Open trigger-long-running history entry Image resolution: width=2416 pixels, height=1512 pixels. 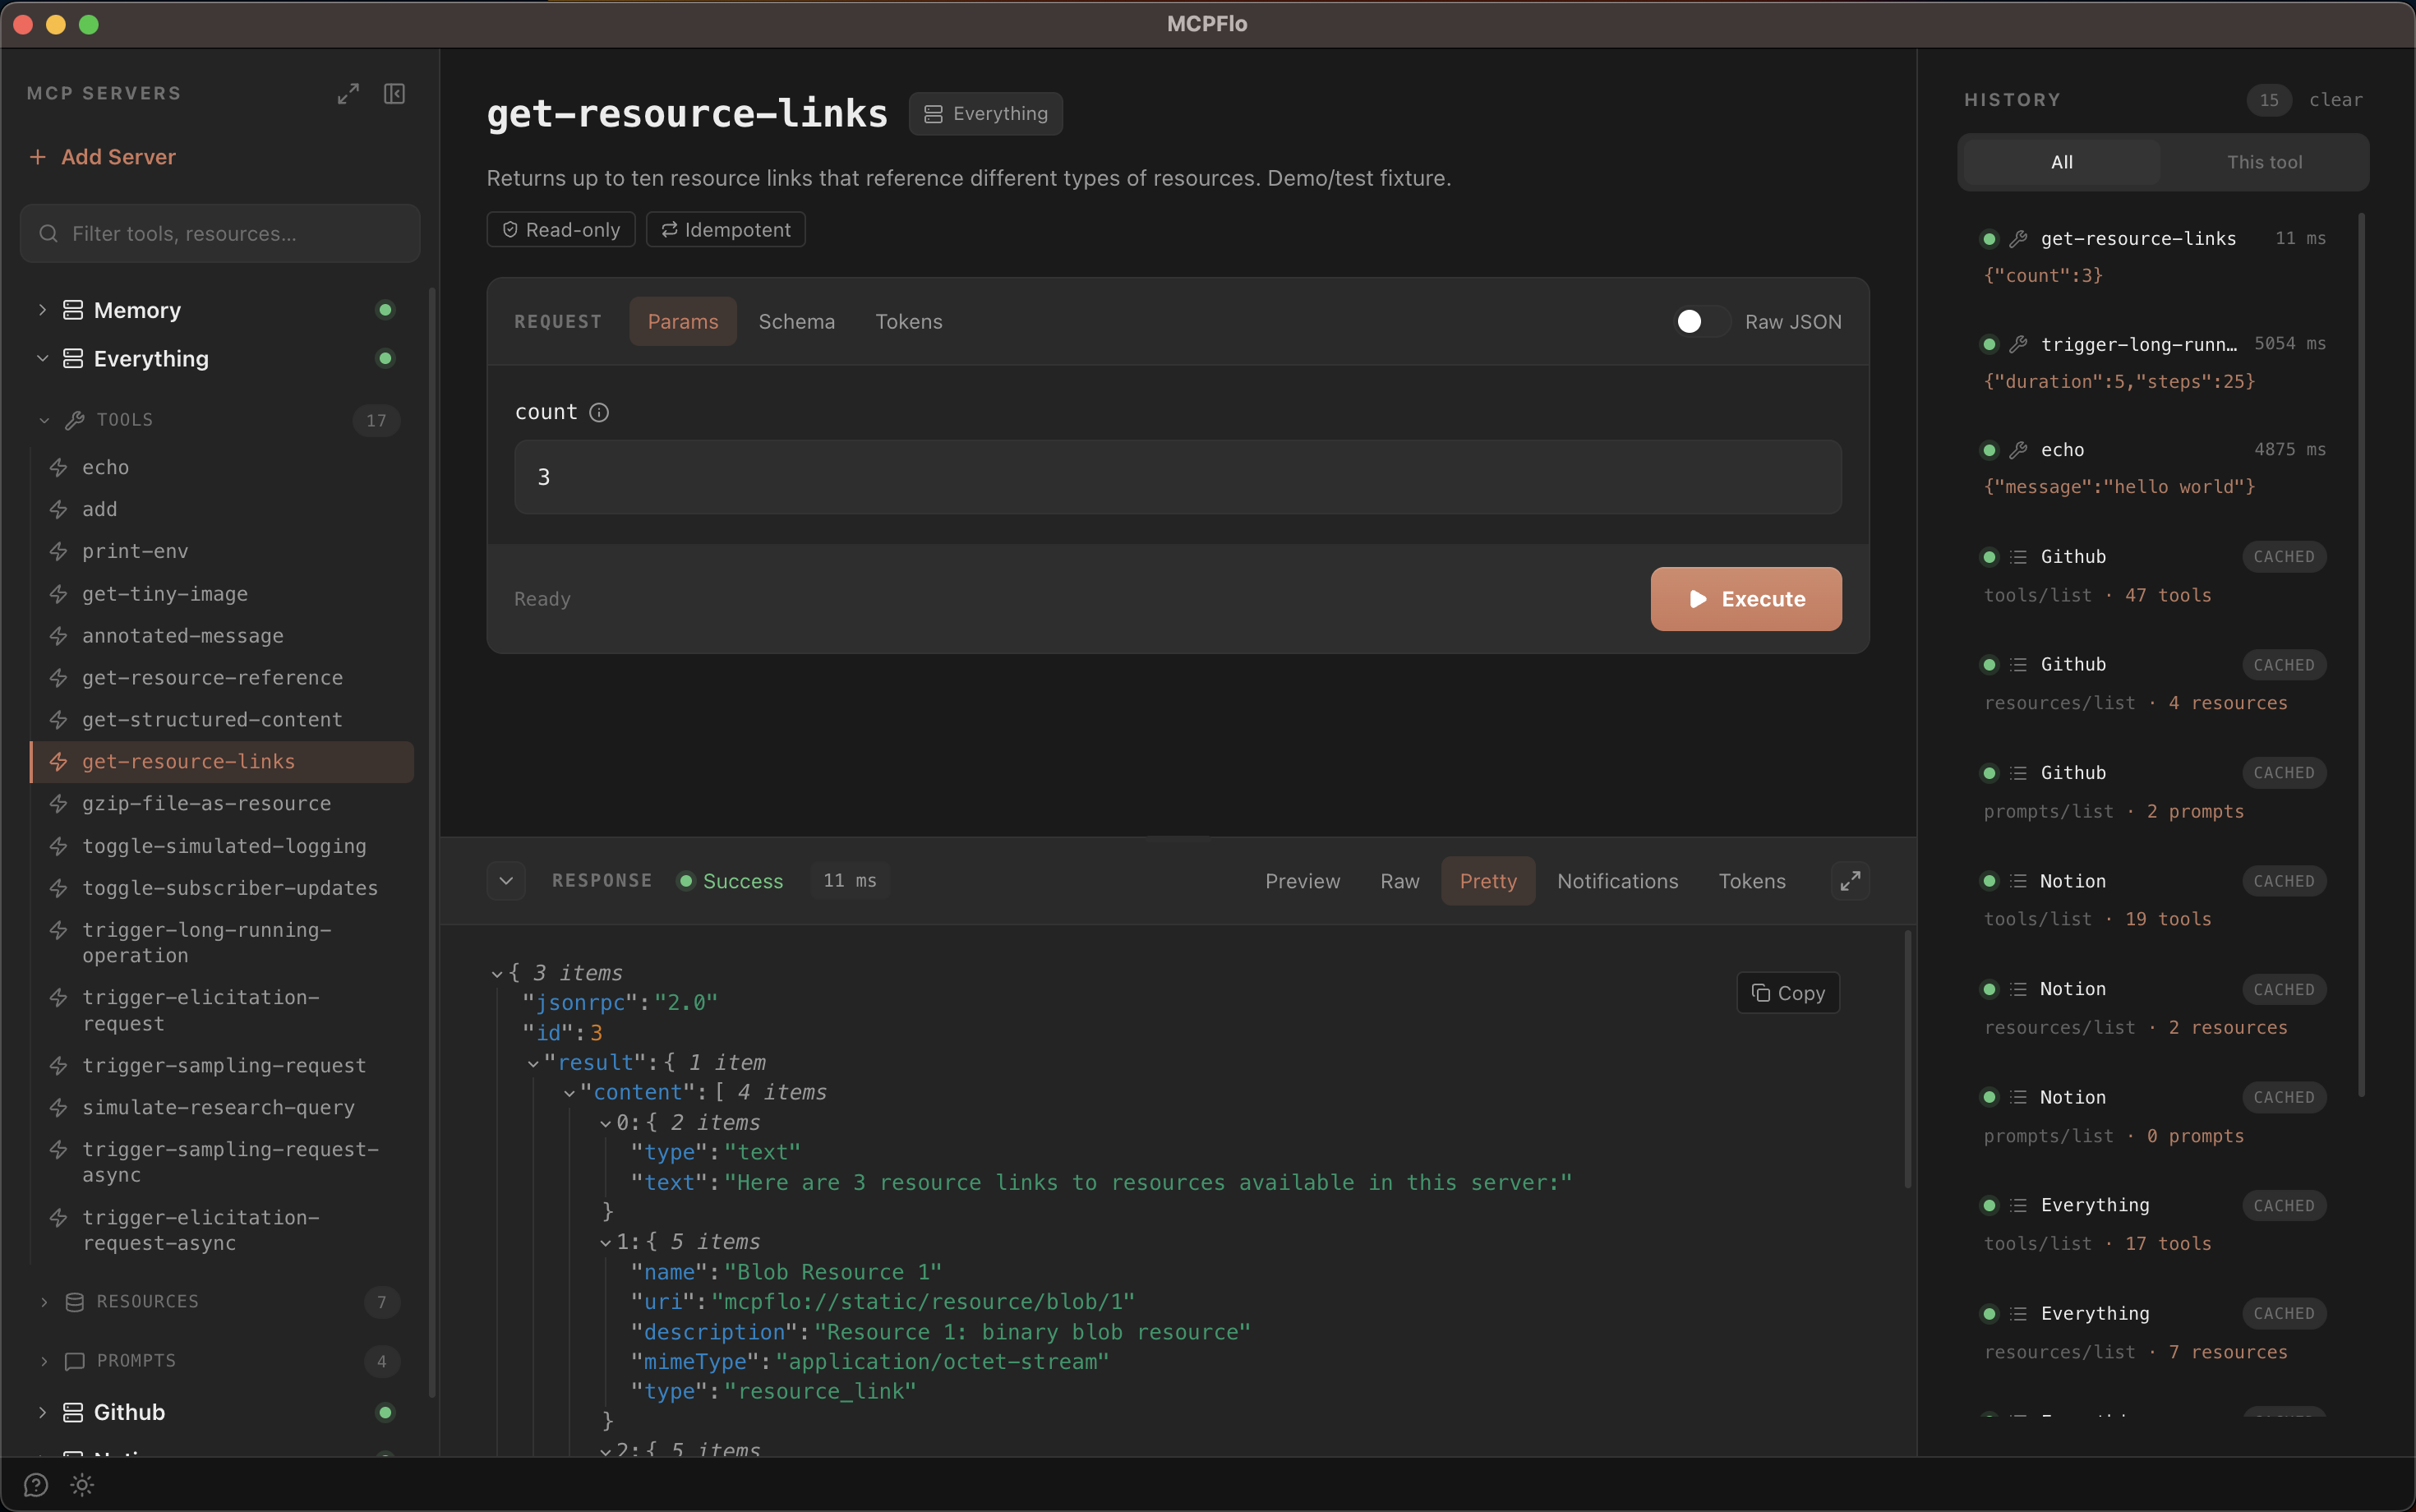click(x=2156, y=362)
